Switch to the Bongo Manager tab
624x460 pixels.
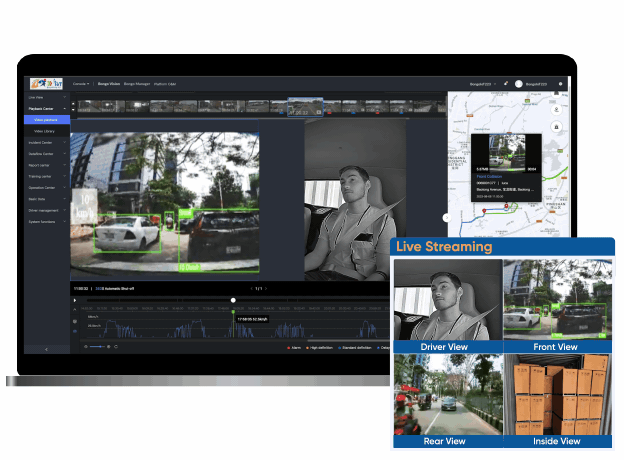click(x=136, y=84)
